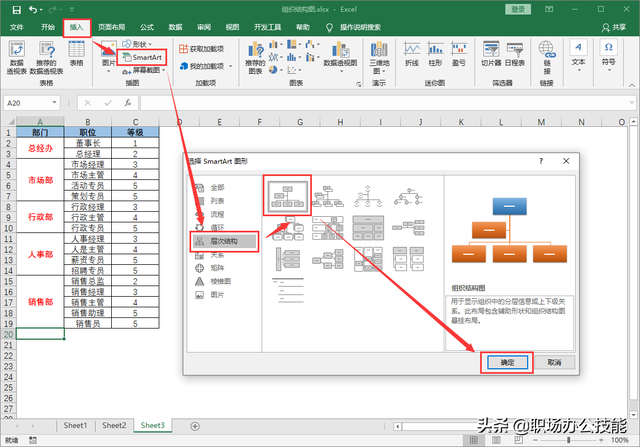Switch to Sheet2 tab
This screenshot has height=447, width=640.
114,425
